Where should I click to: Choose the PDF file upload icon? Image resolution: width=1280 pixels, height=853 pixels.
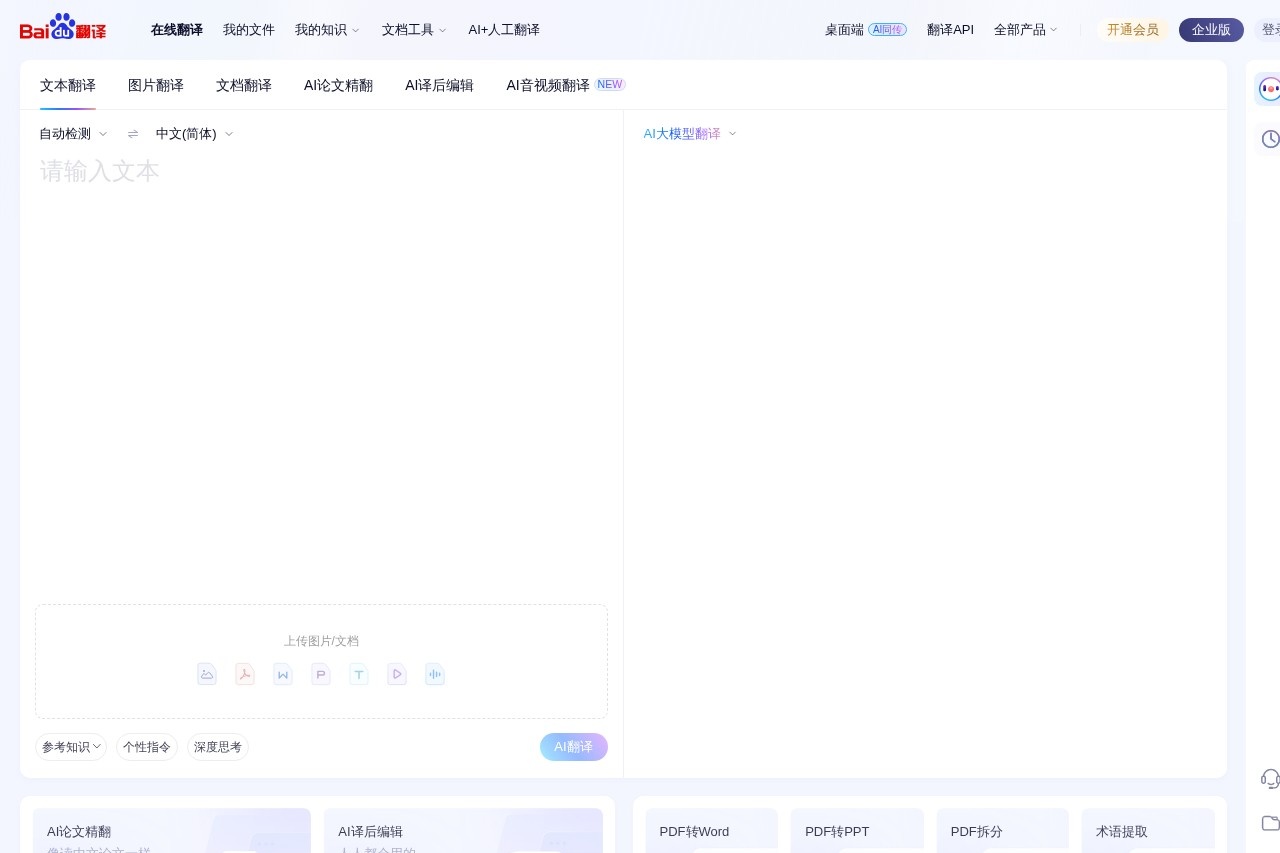[245, 674]
